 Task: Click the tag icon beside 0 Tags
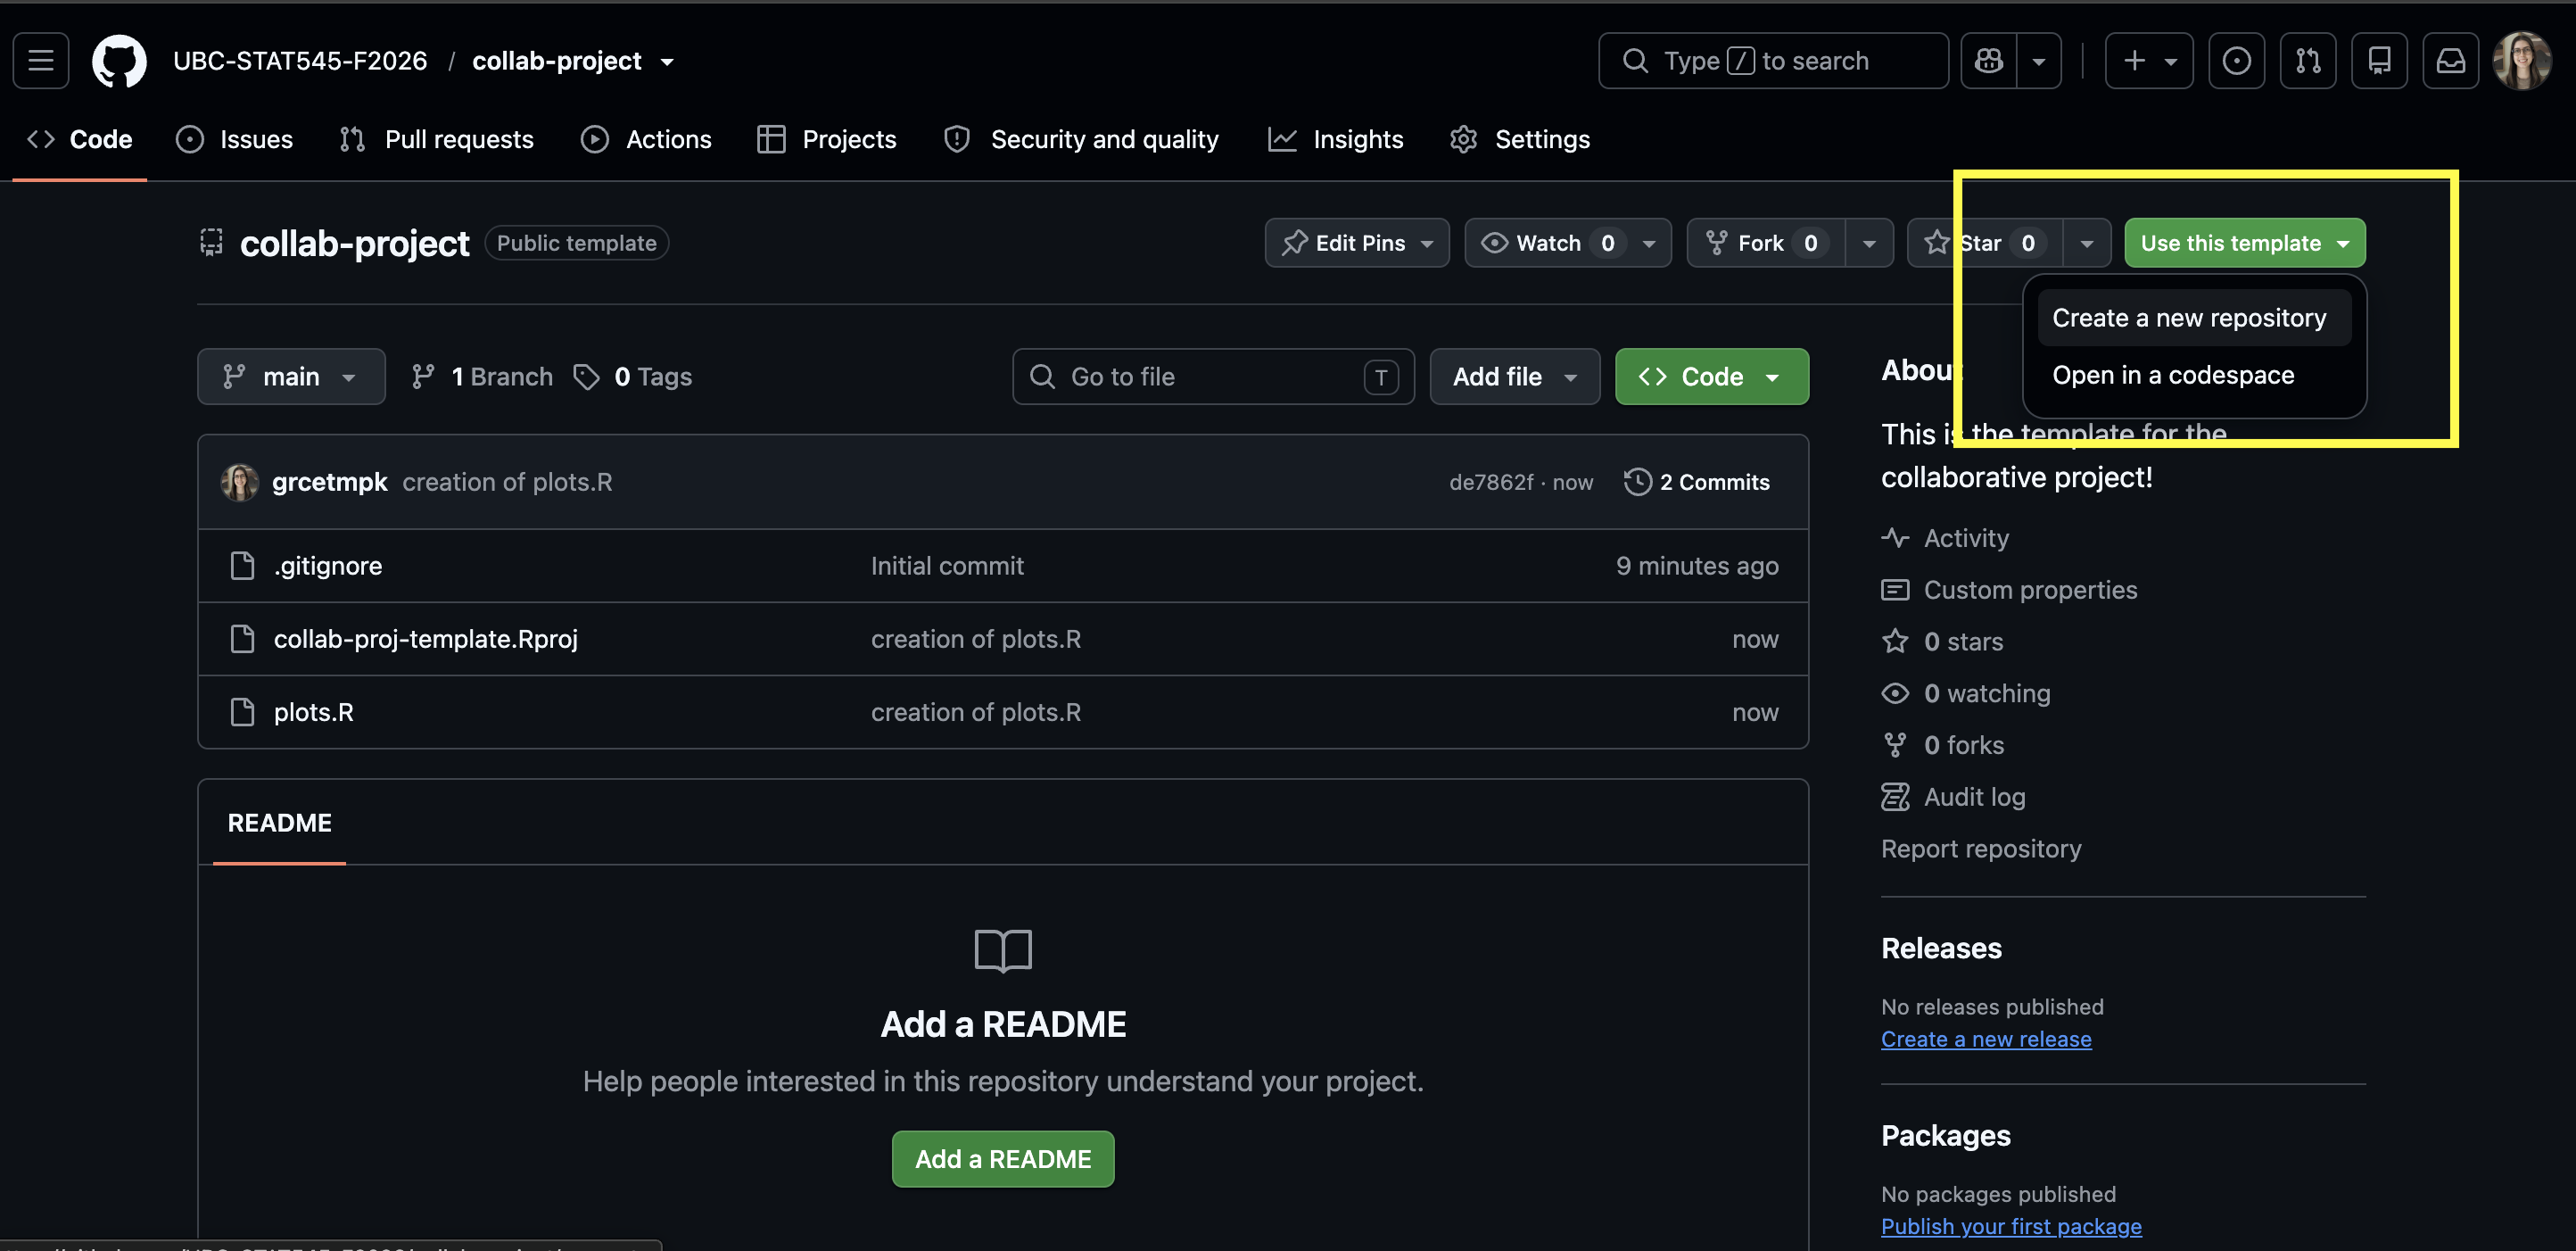click(586, 377)
